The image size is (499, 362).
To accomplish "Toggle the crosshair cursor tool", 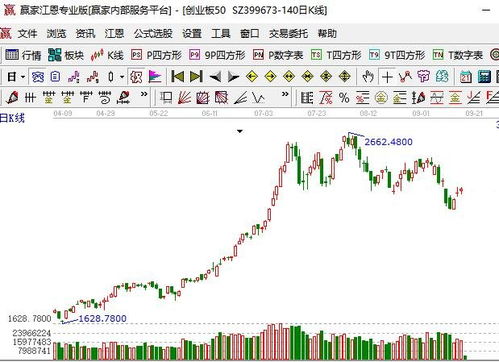I will pos(387,77).
